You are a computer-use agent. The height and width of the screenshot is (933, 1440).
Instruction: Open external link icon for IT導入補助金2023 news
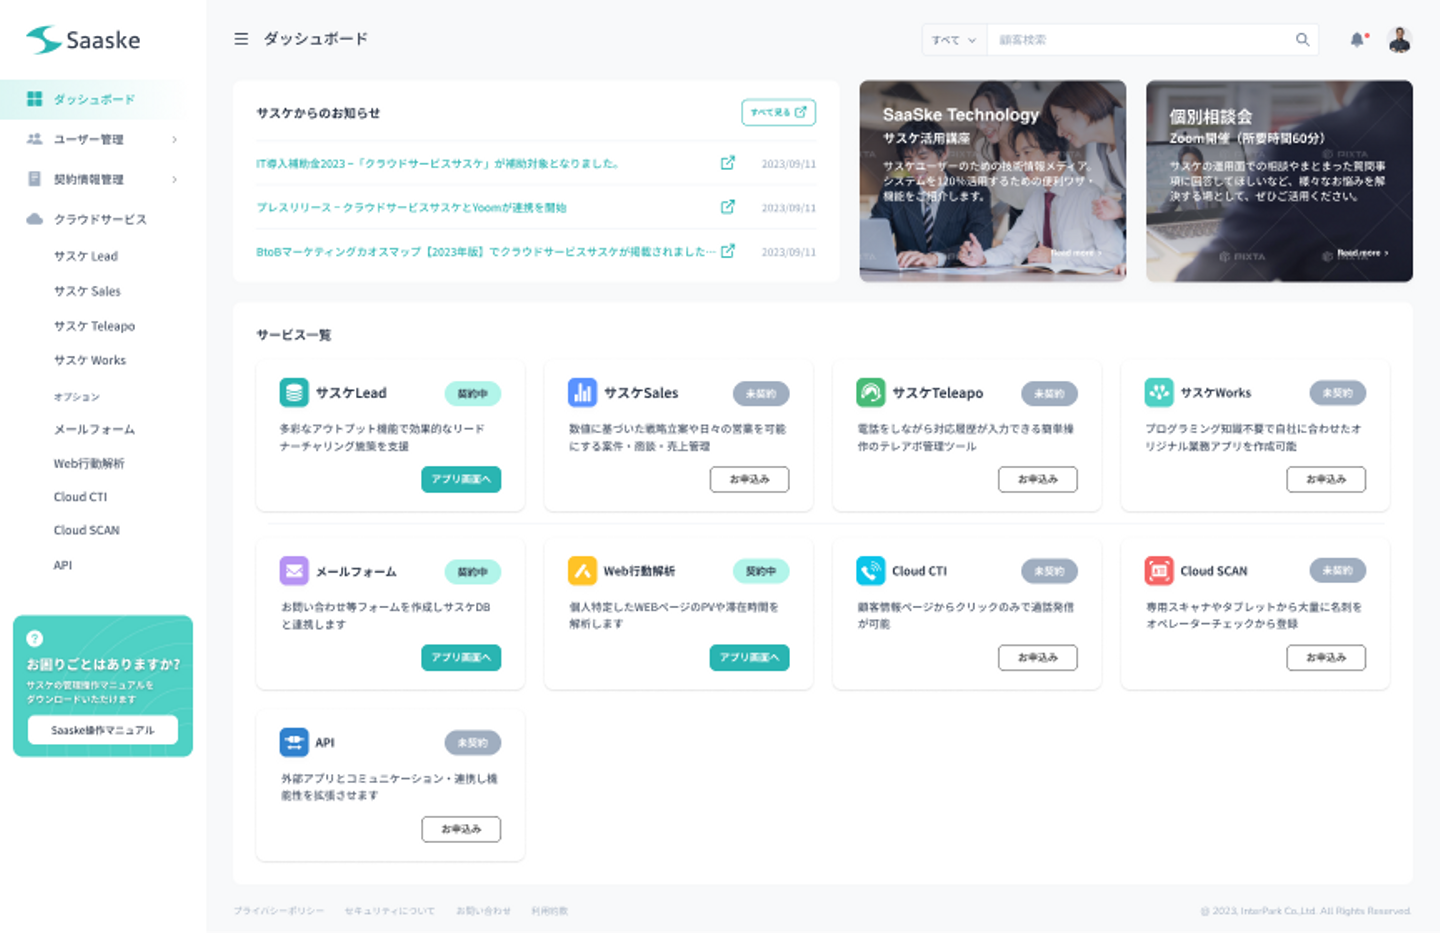(728, 163)
